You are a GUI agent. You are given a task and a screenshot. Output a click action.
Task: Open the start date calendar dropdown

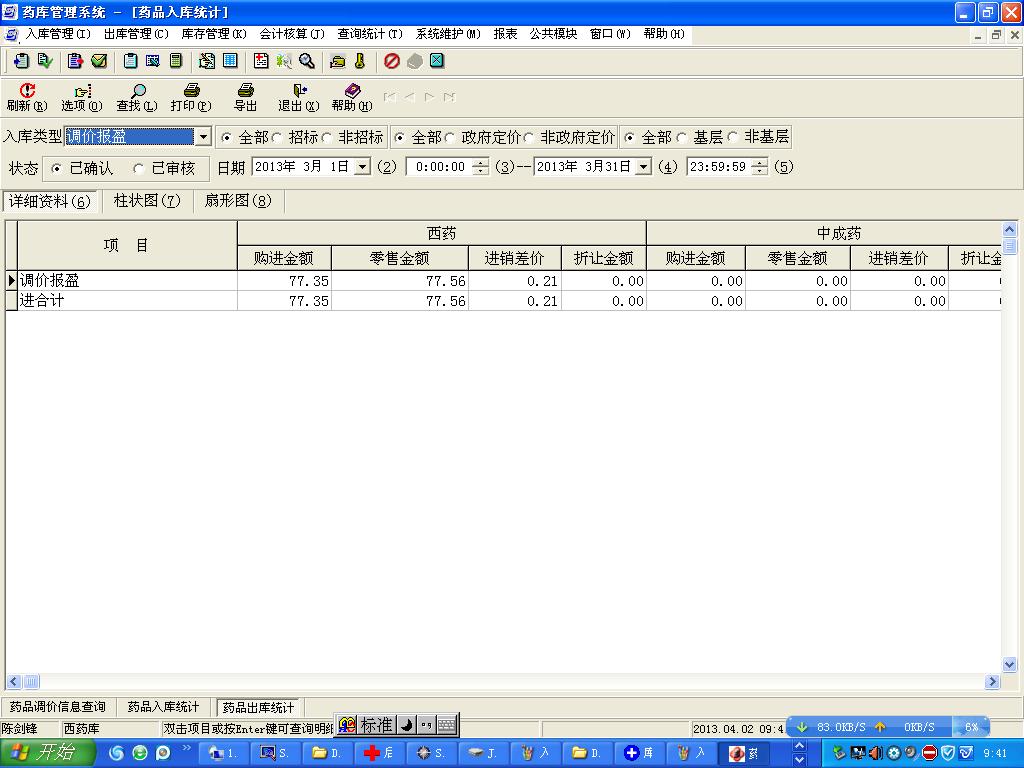(362, 167)
